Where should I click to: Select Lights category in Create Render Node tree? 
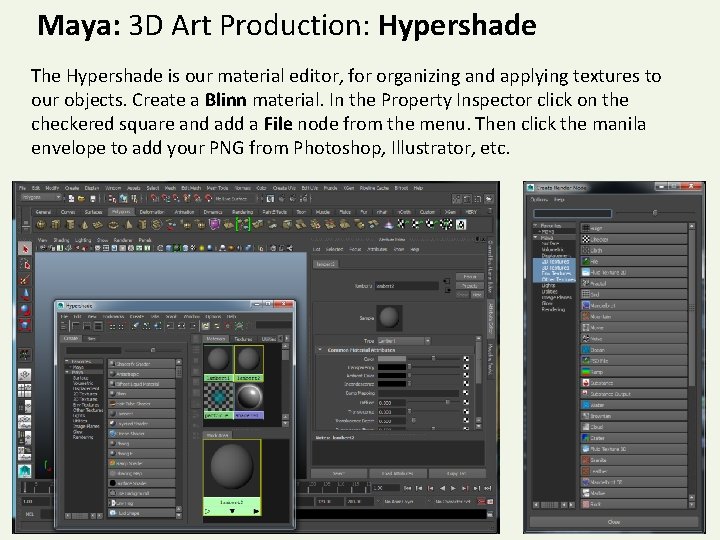[549, 286]
